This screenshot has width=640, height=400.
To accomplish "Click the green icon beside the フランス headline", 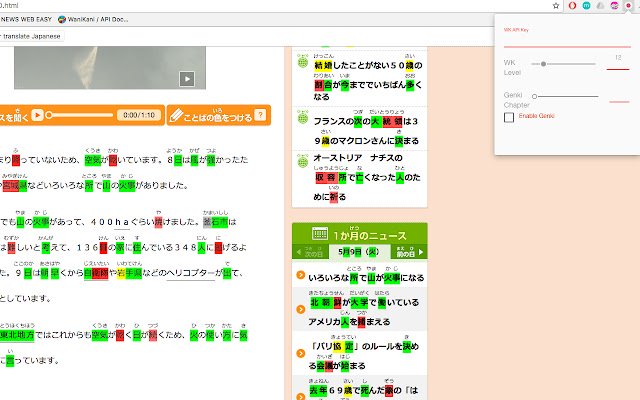I will click(302, 117).
